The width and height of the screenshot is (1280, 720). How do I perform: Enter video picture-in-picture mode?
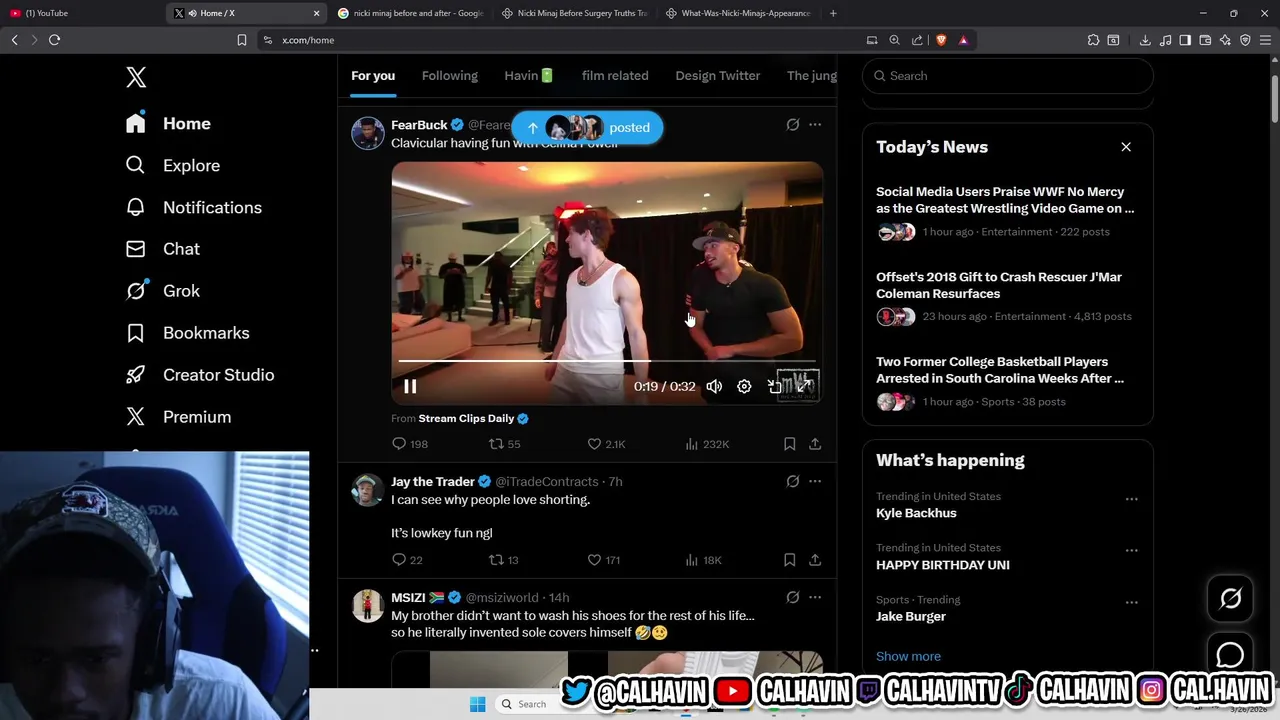[774, 386]
